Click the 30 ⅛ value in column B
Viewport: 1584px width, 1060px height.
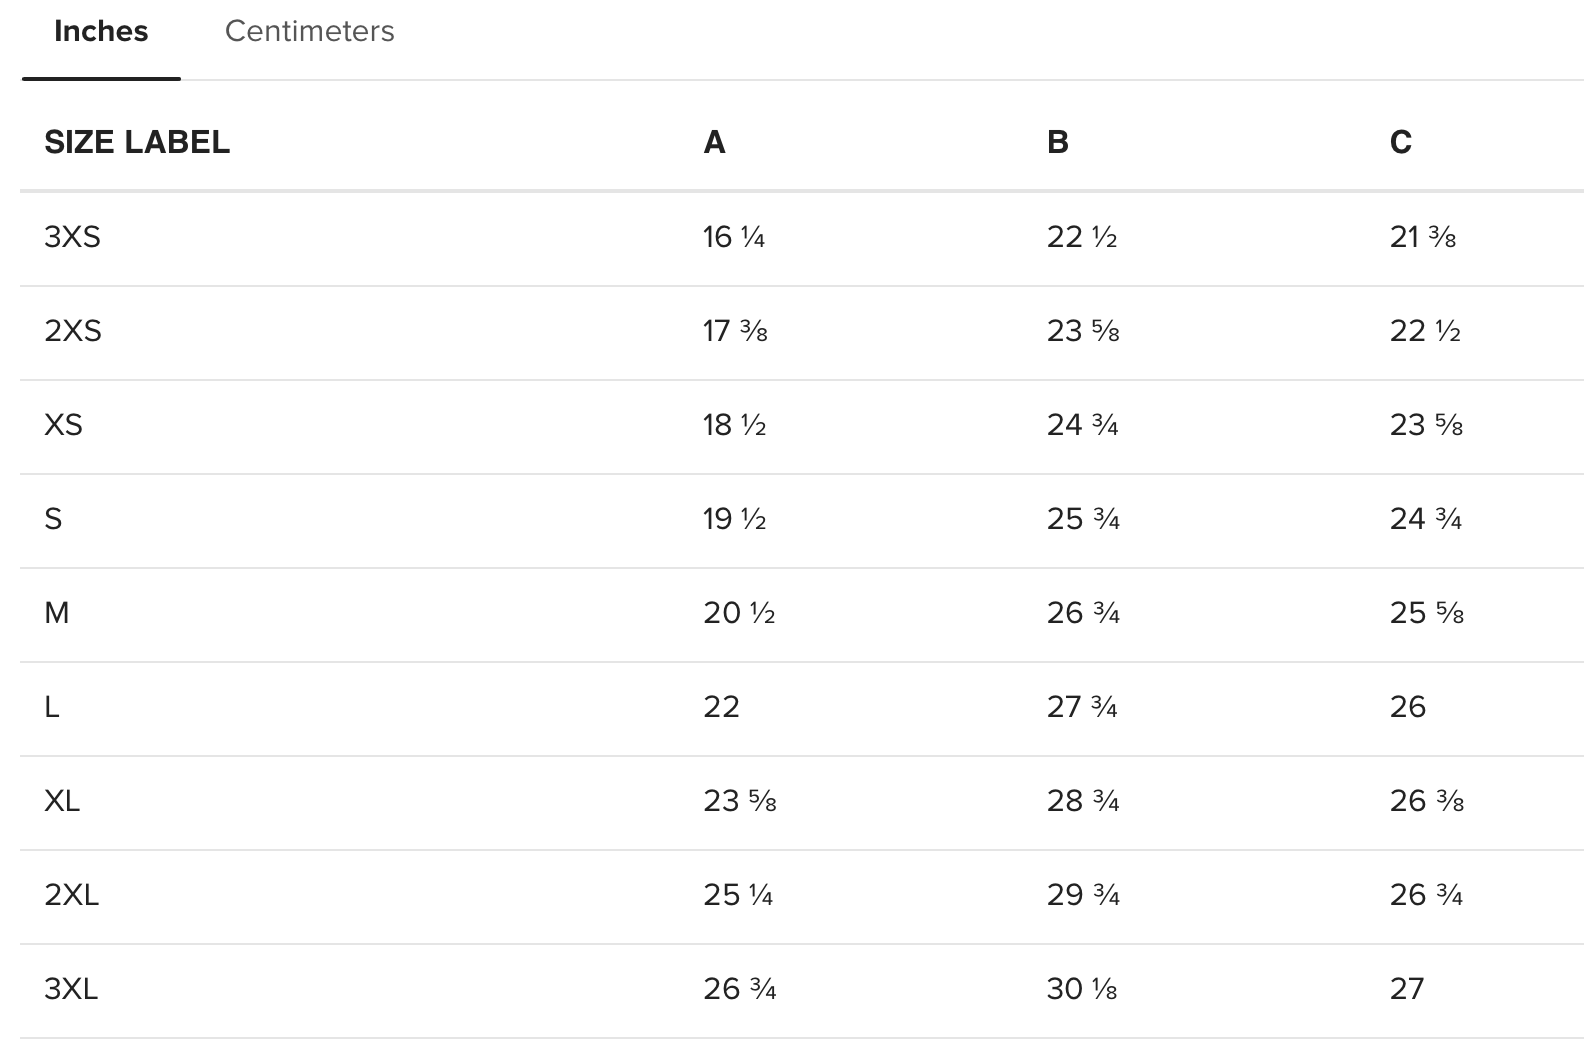tap(1081, 989)
